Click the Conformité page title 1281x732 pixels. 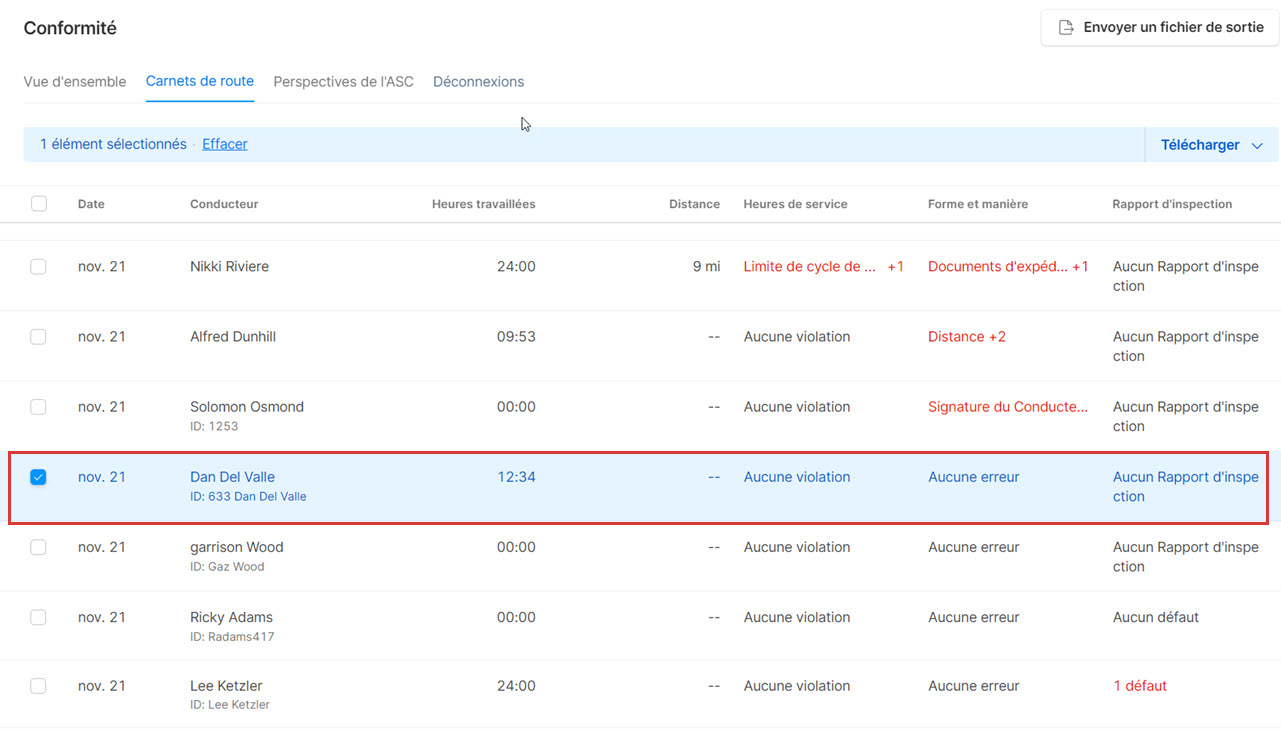tap(70, 28)
